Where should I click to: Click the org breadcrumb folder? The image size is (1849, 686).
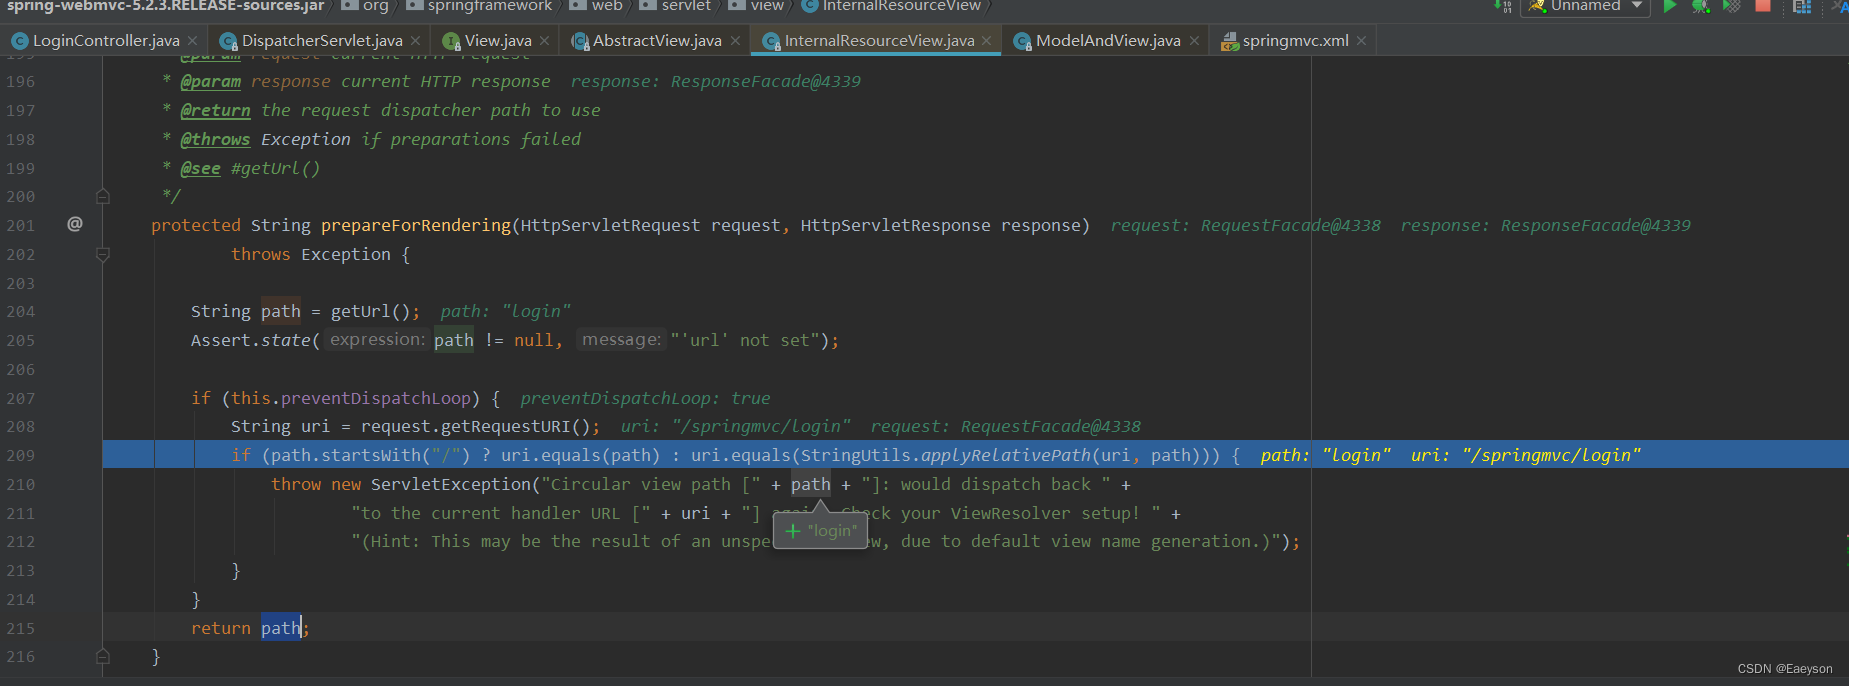pyautogui.click(x=365, y=6)
